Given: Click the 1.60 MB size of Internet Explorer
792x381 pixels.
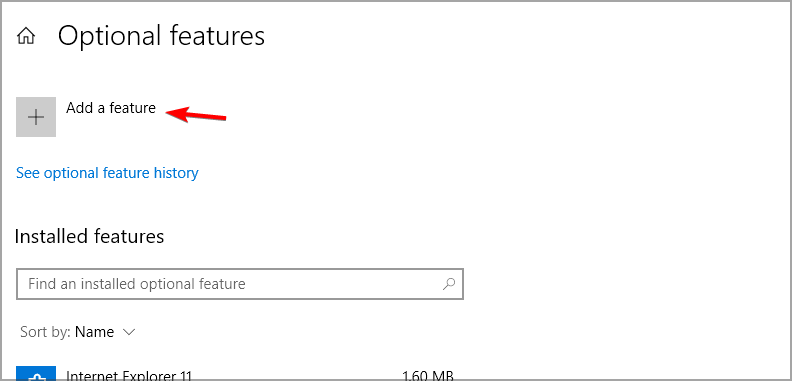Looking at the screenshot, I should coord(428,375).
